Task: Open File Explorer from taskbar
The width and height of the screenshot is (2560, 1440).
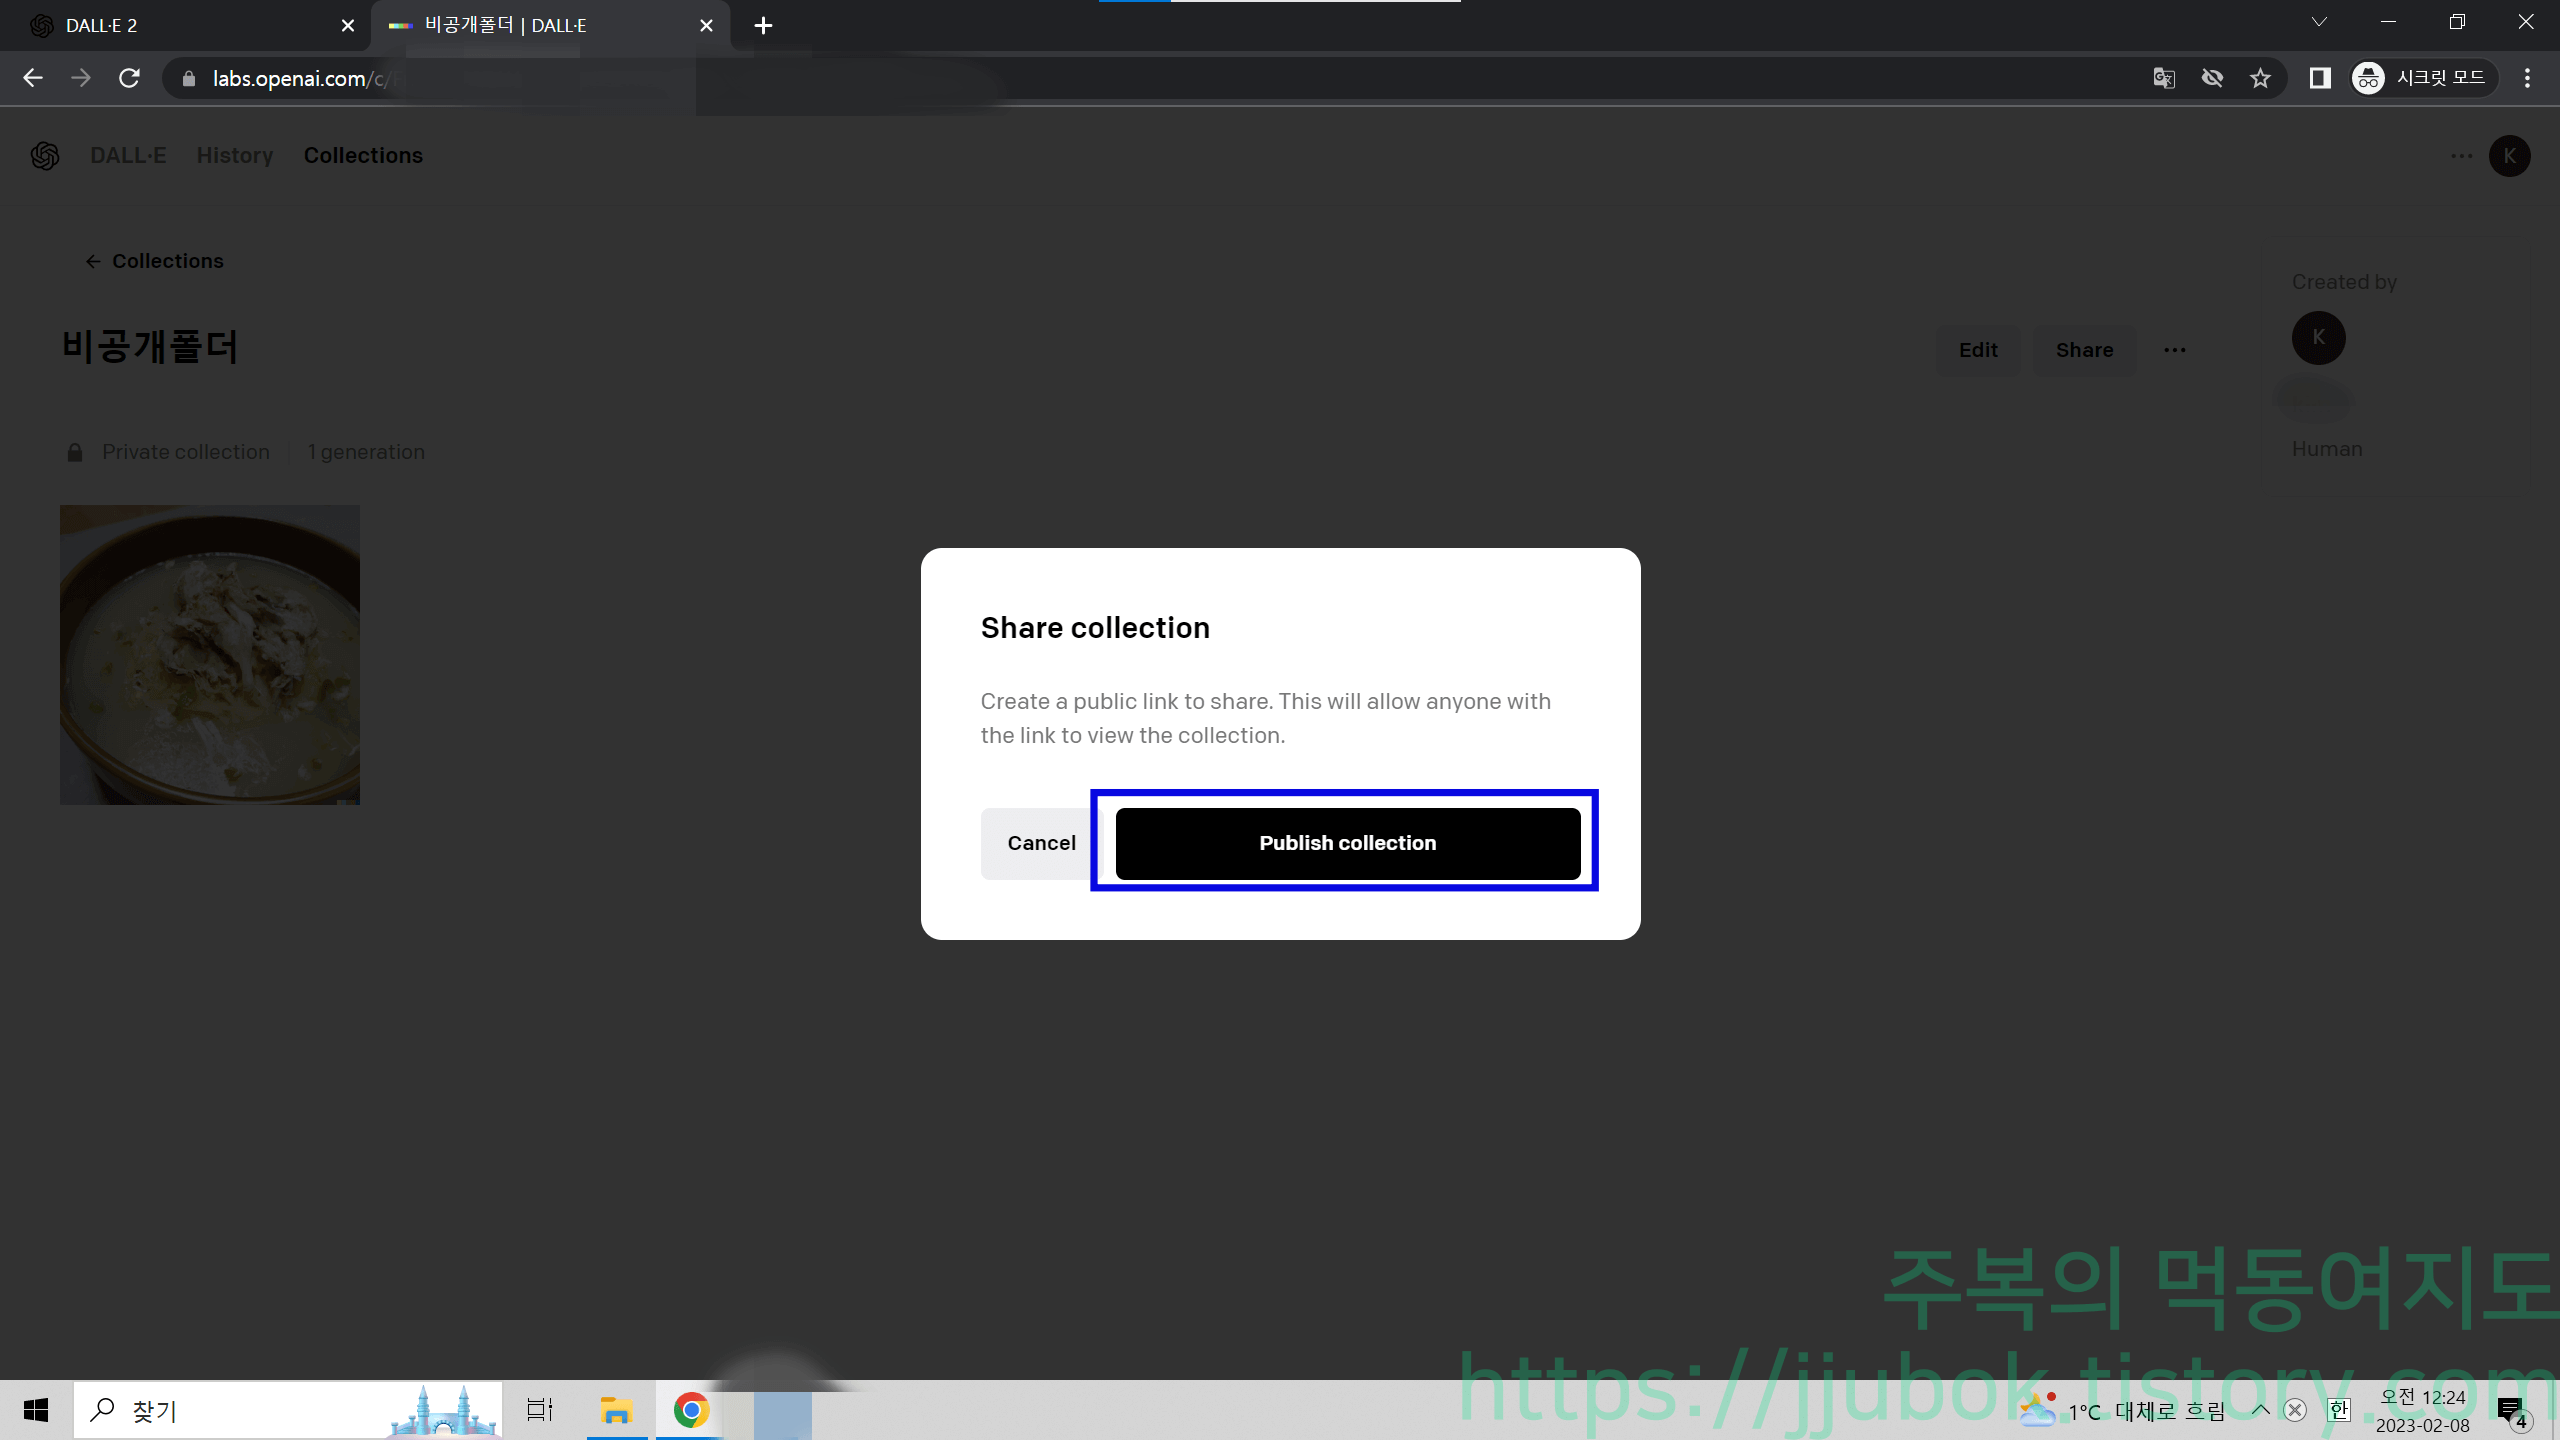Action: (x=616, y=1410)
